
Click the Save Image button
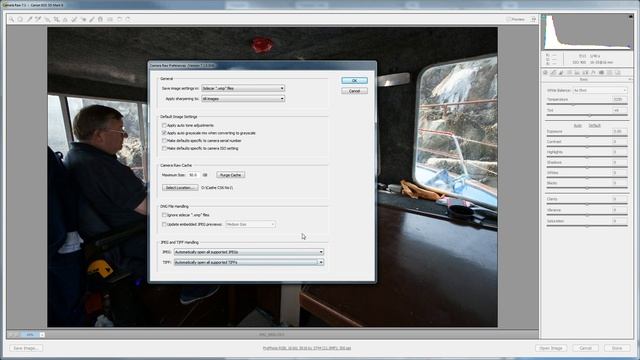26,348
